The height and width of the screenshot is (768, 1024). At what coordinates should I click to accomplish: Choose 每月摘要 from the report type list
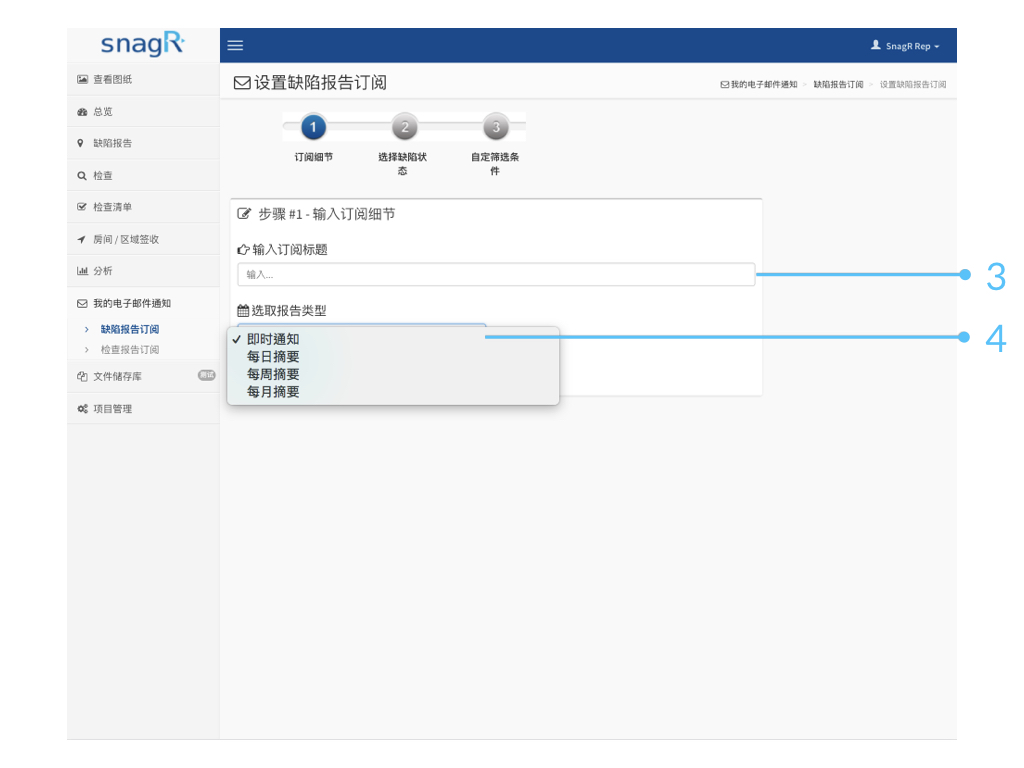pos(393,392)
